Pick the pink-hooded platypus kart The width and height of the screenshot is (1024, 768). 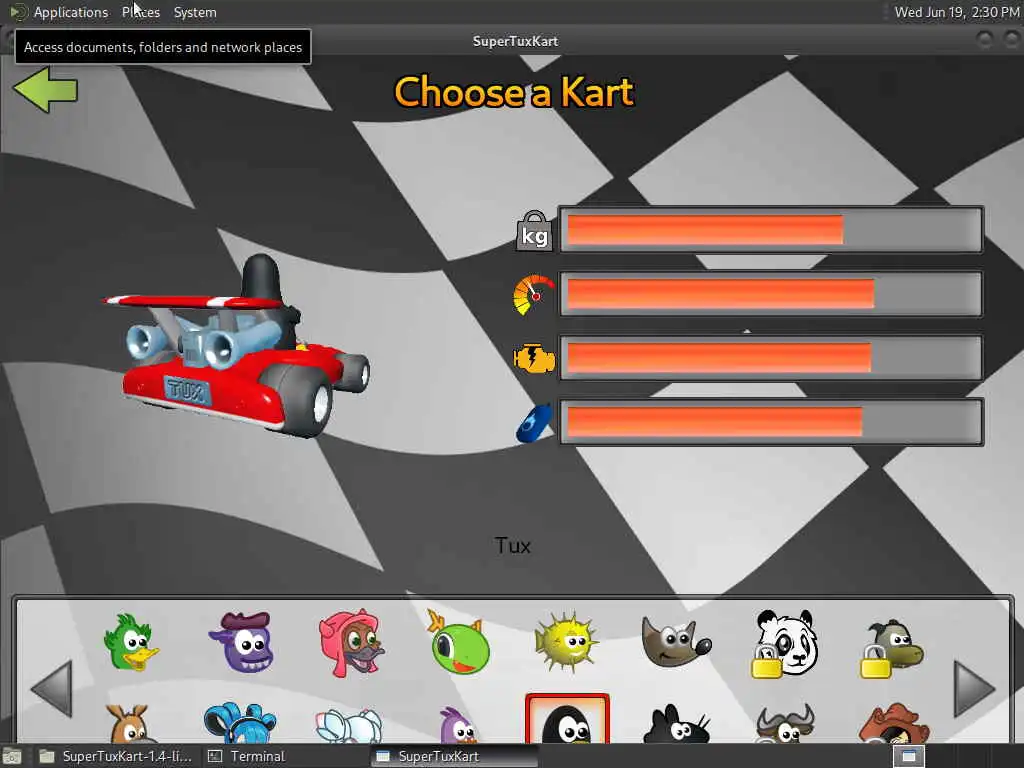pyautogui.click(x=351, y=643)
